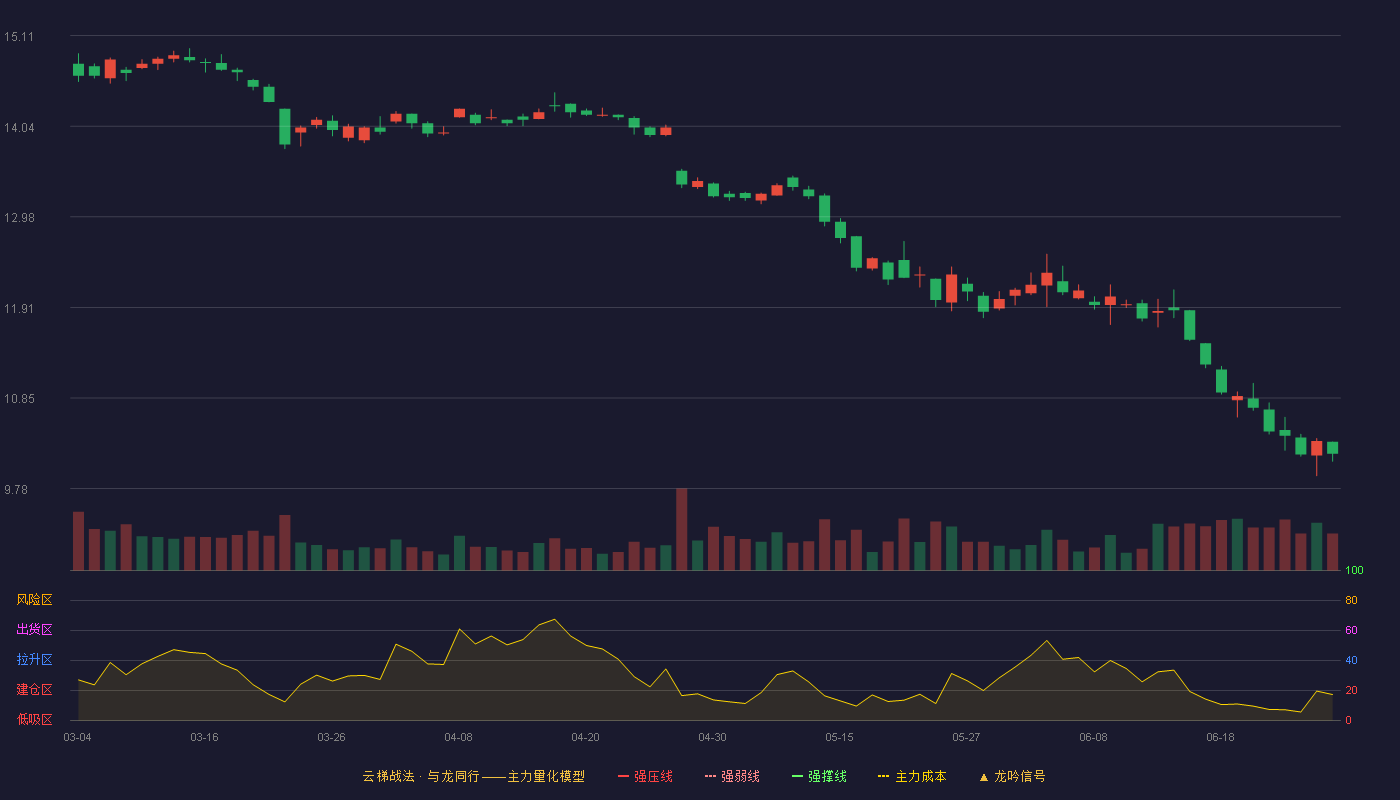1400x800 pixels.
Task: Toggle the 龙吟信号 triangle legend icon
Action: click(983, 776)
